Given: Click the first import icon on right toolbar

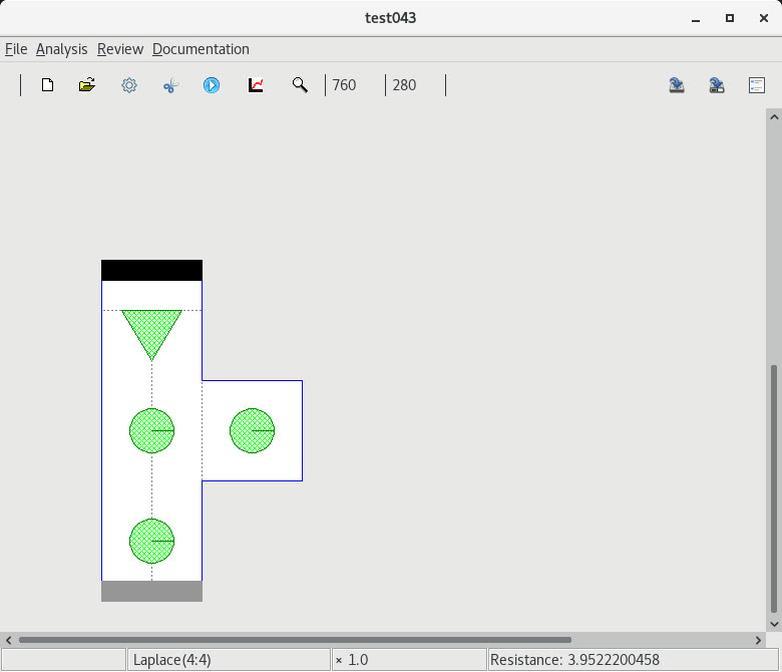Looking at the screenshot, I should pyautogui.click(x=677, y=85).
